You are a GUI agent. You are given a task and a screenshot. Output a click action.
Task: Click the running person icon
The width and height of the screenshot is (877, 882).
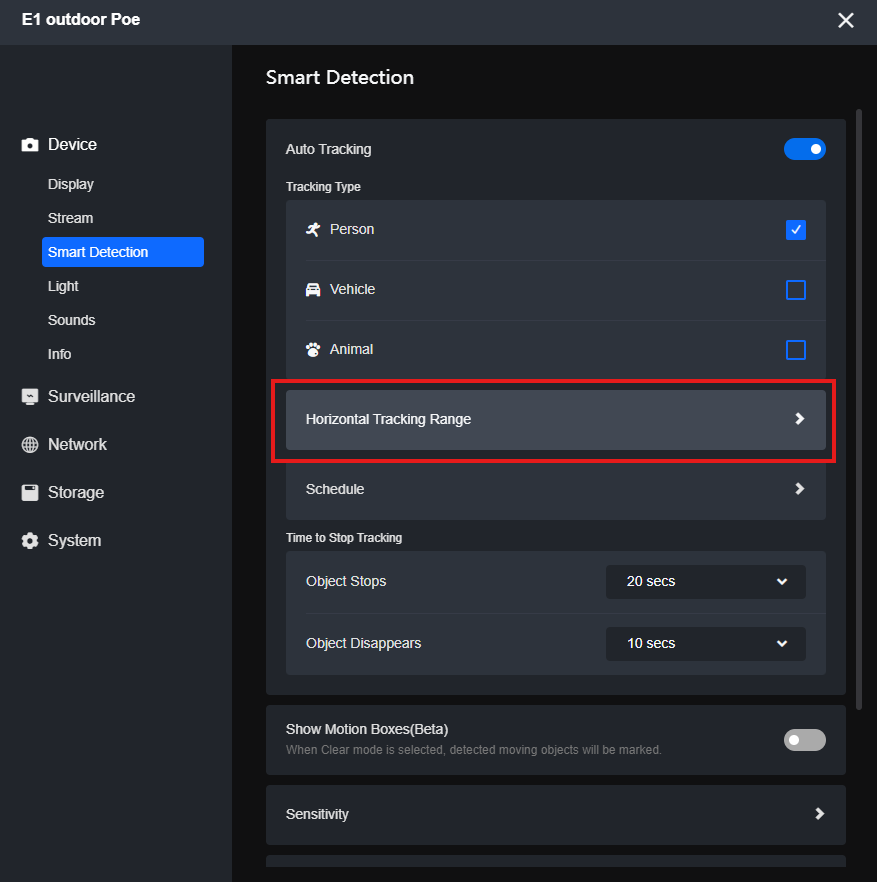313,230
